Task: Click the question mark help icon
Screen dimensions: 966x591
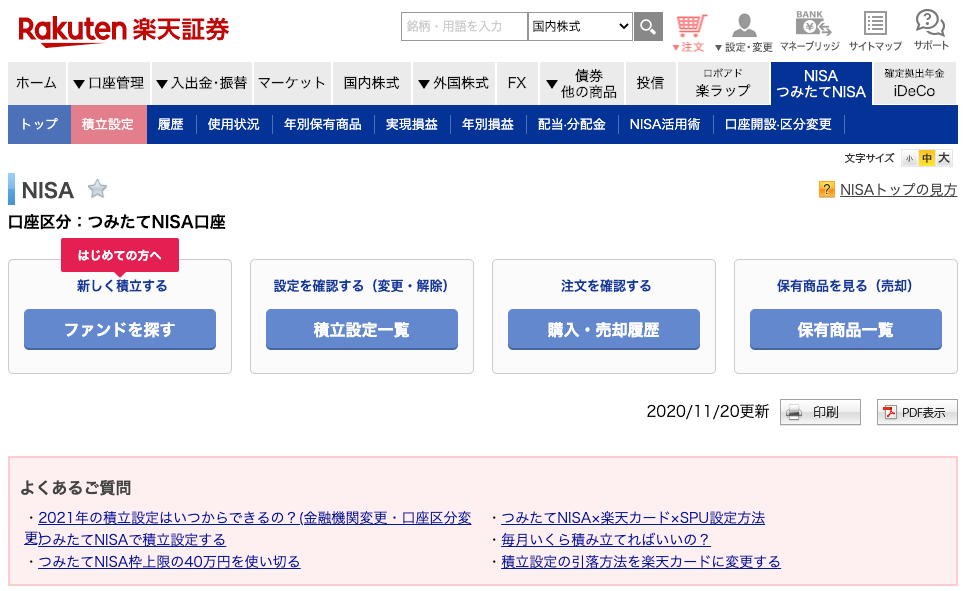Action: pos(826,189)
